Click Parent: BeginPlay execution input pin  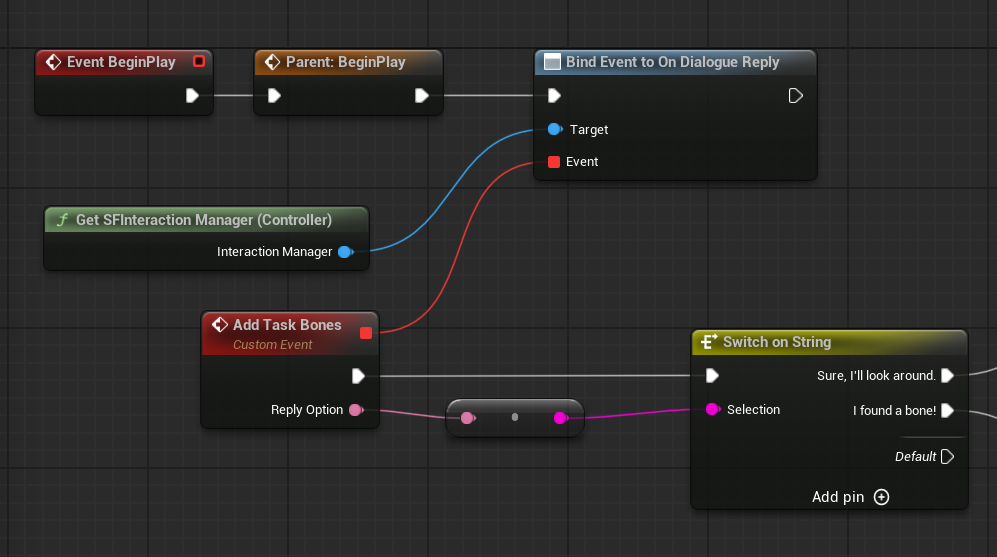pos(274,95)
